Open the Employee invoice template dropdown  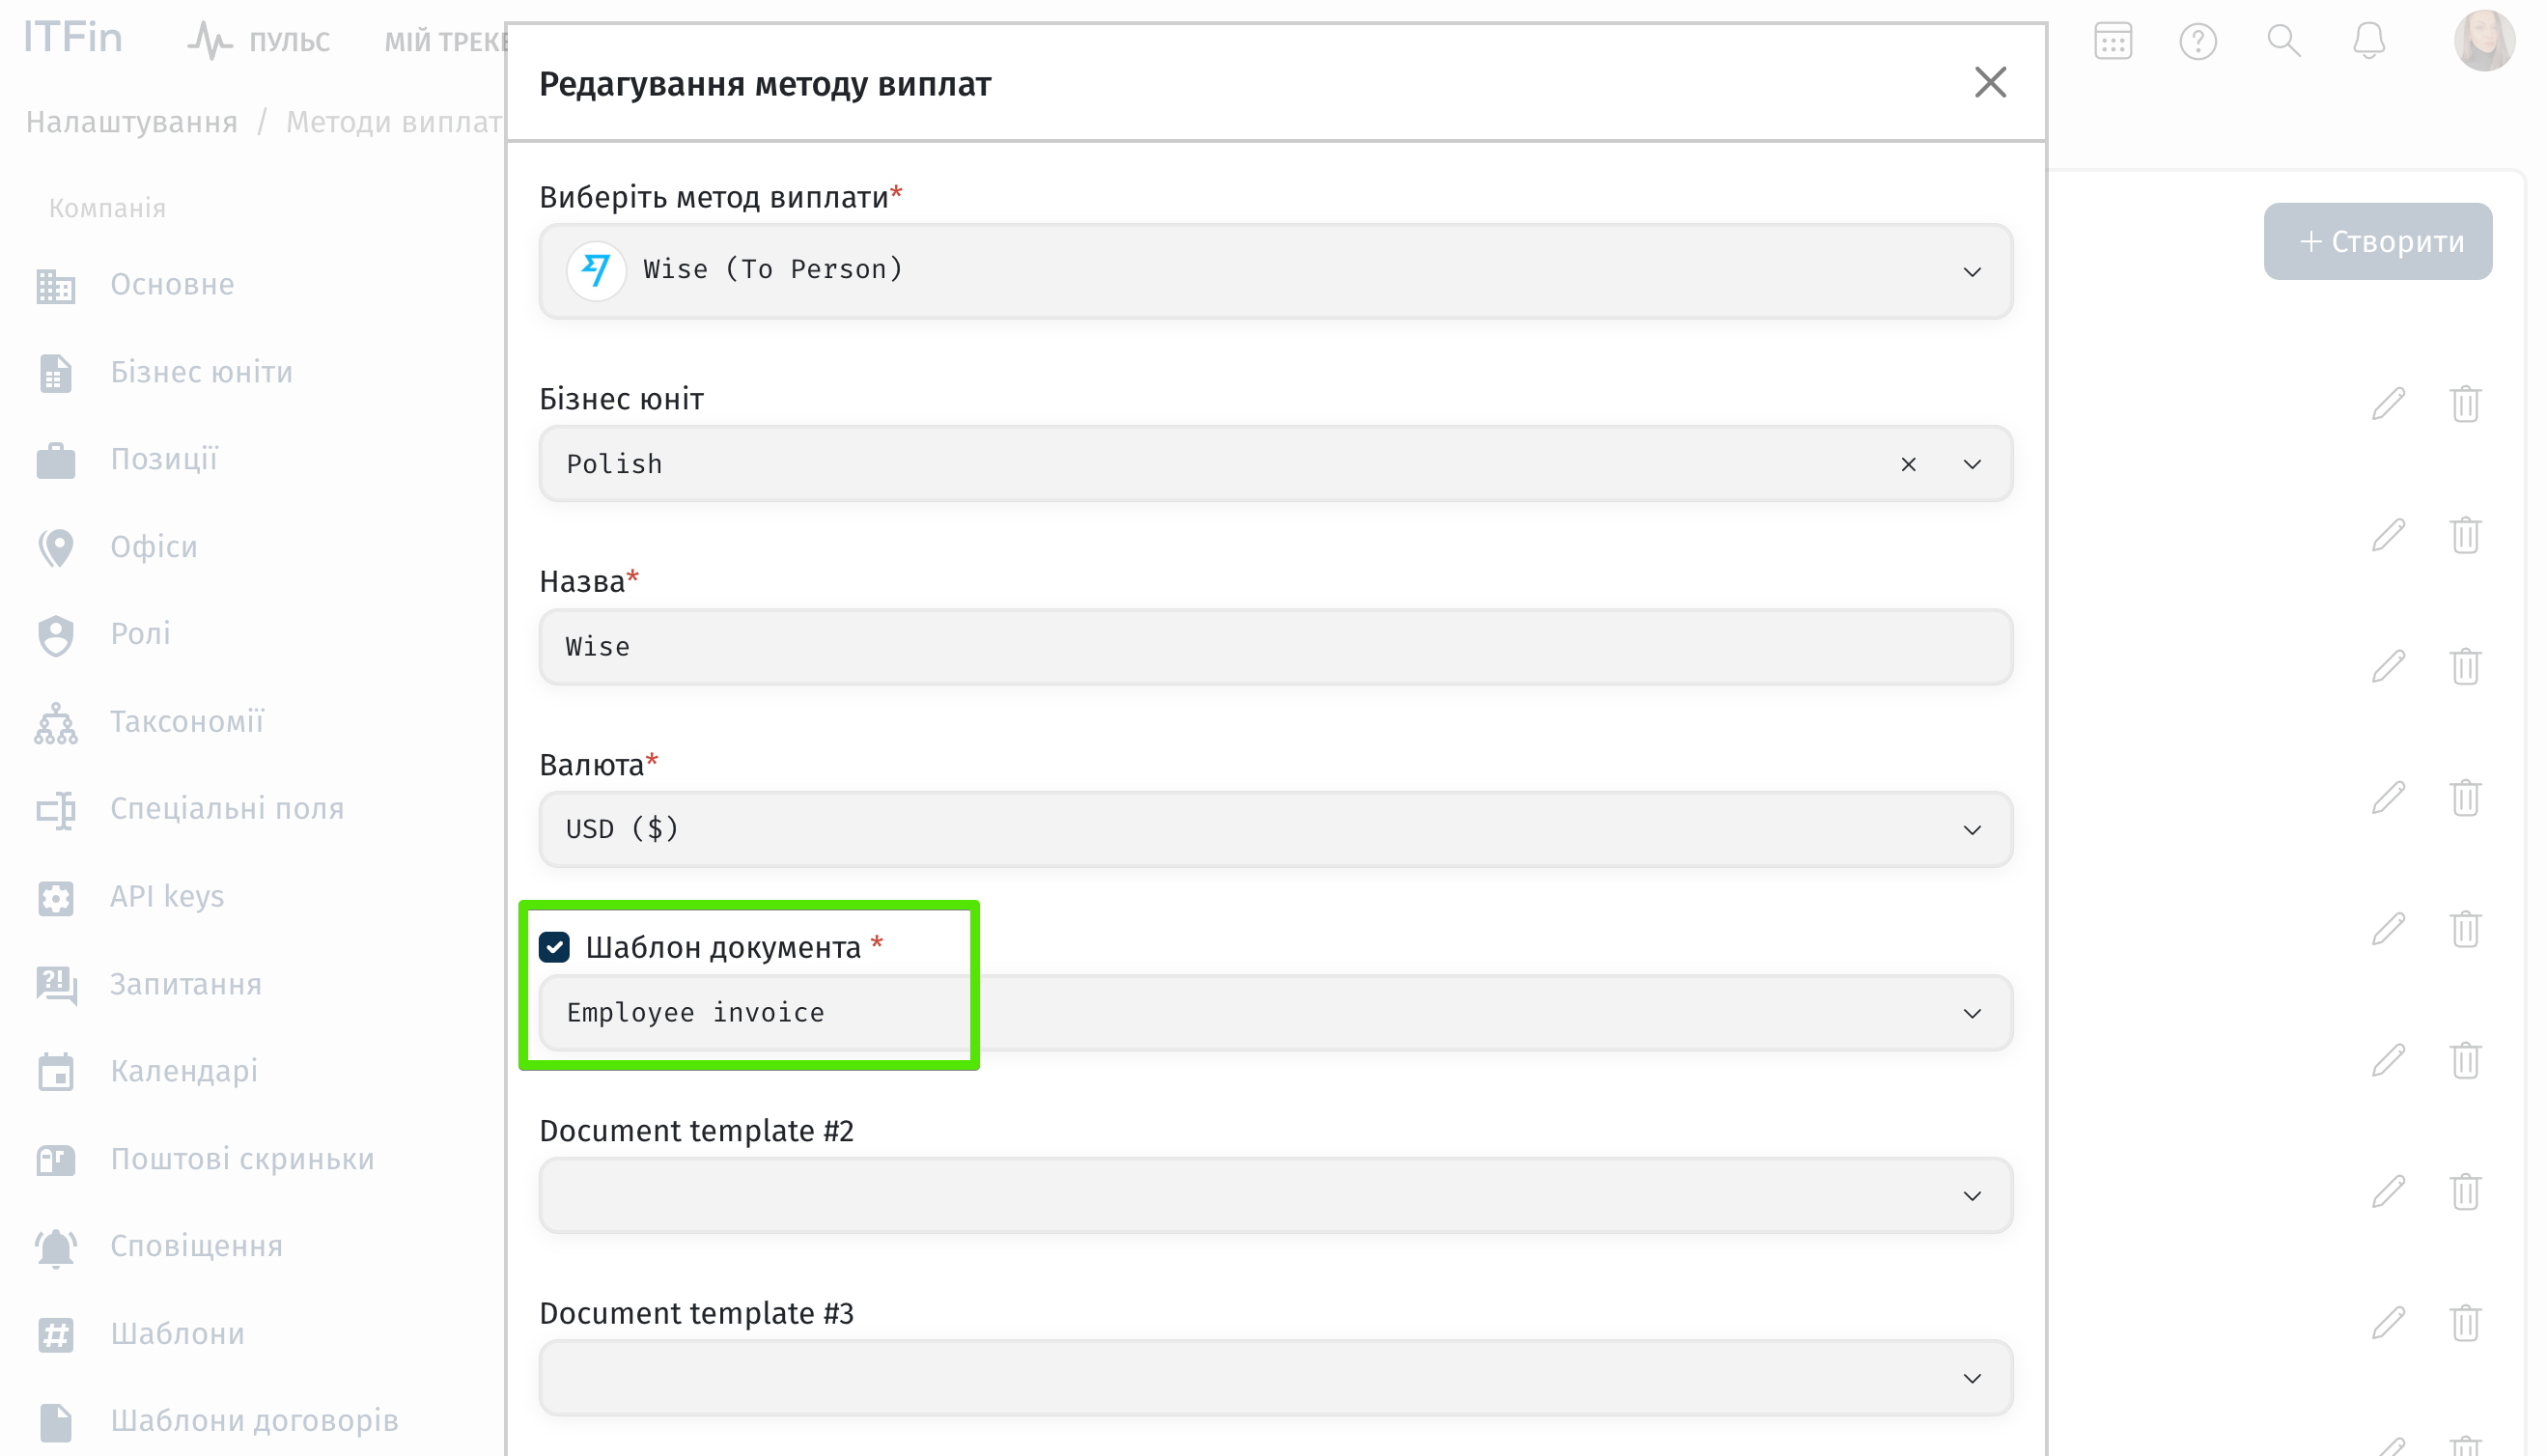point(1971,1013)
